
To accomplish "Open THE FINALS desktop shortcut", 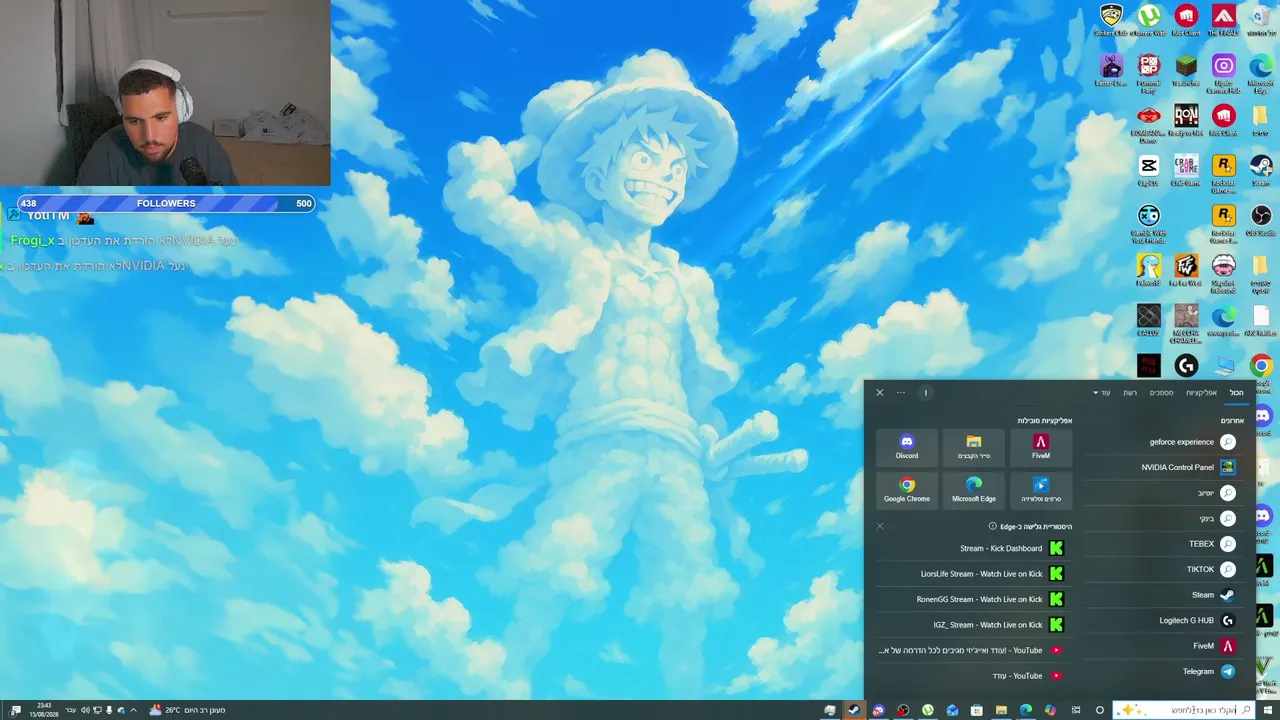I will click(1223, 19).
